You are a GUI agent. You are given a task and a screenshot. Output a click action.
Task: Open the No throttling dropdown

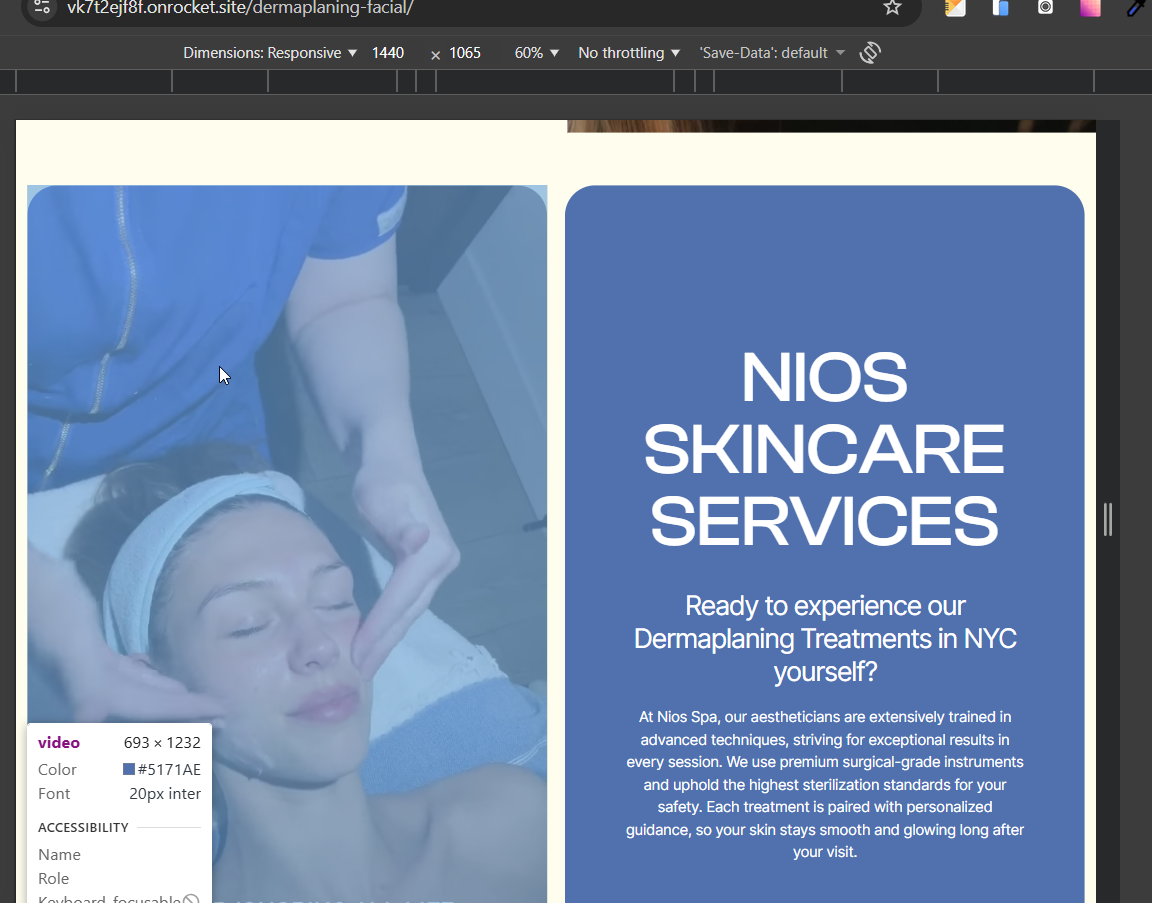(629, 53)
